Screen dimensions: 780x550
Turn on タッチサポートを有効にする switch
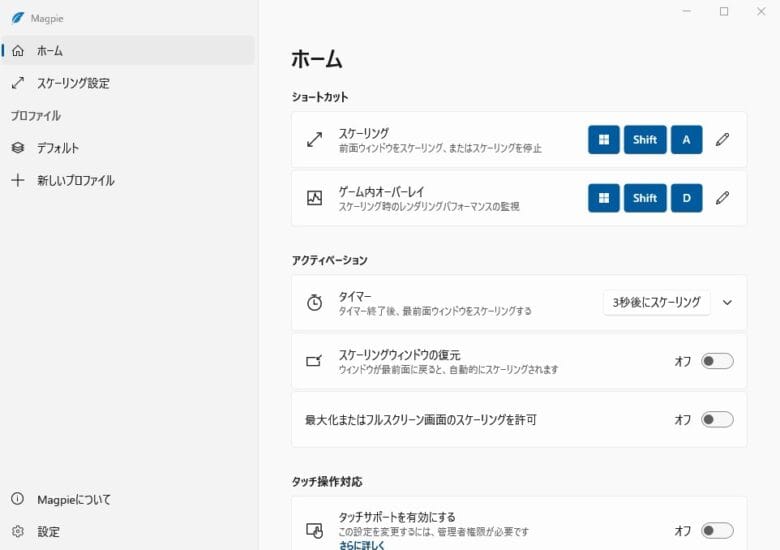(717, 531)
